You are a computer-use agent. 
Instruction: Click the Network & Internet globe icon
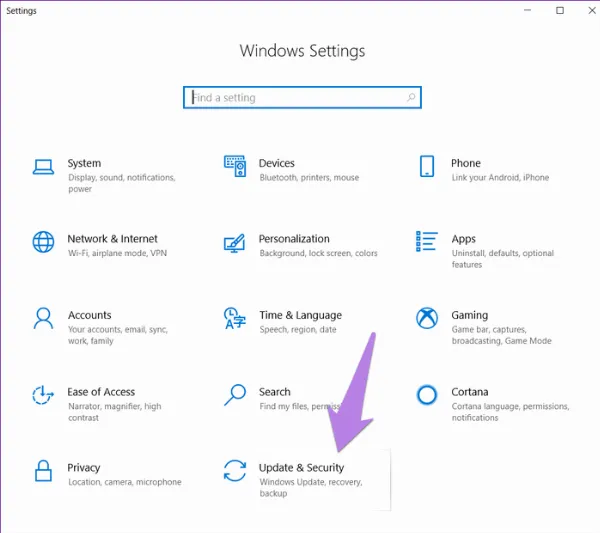coord(43,242)
